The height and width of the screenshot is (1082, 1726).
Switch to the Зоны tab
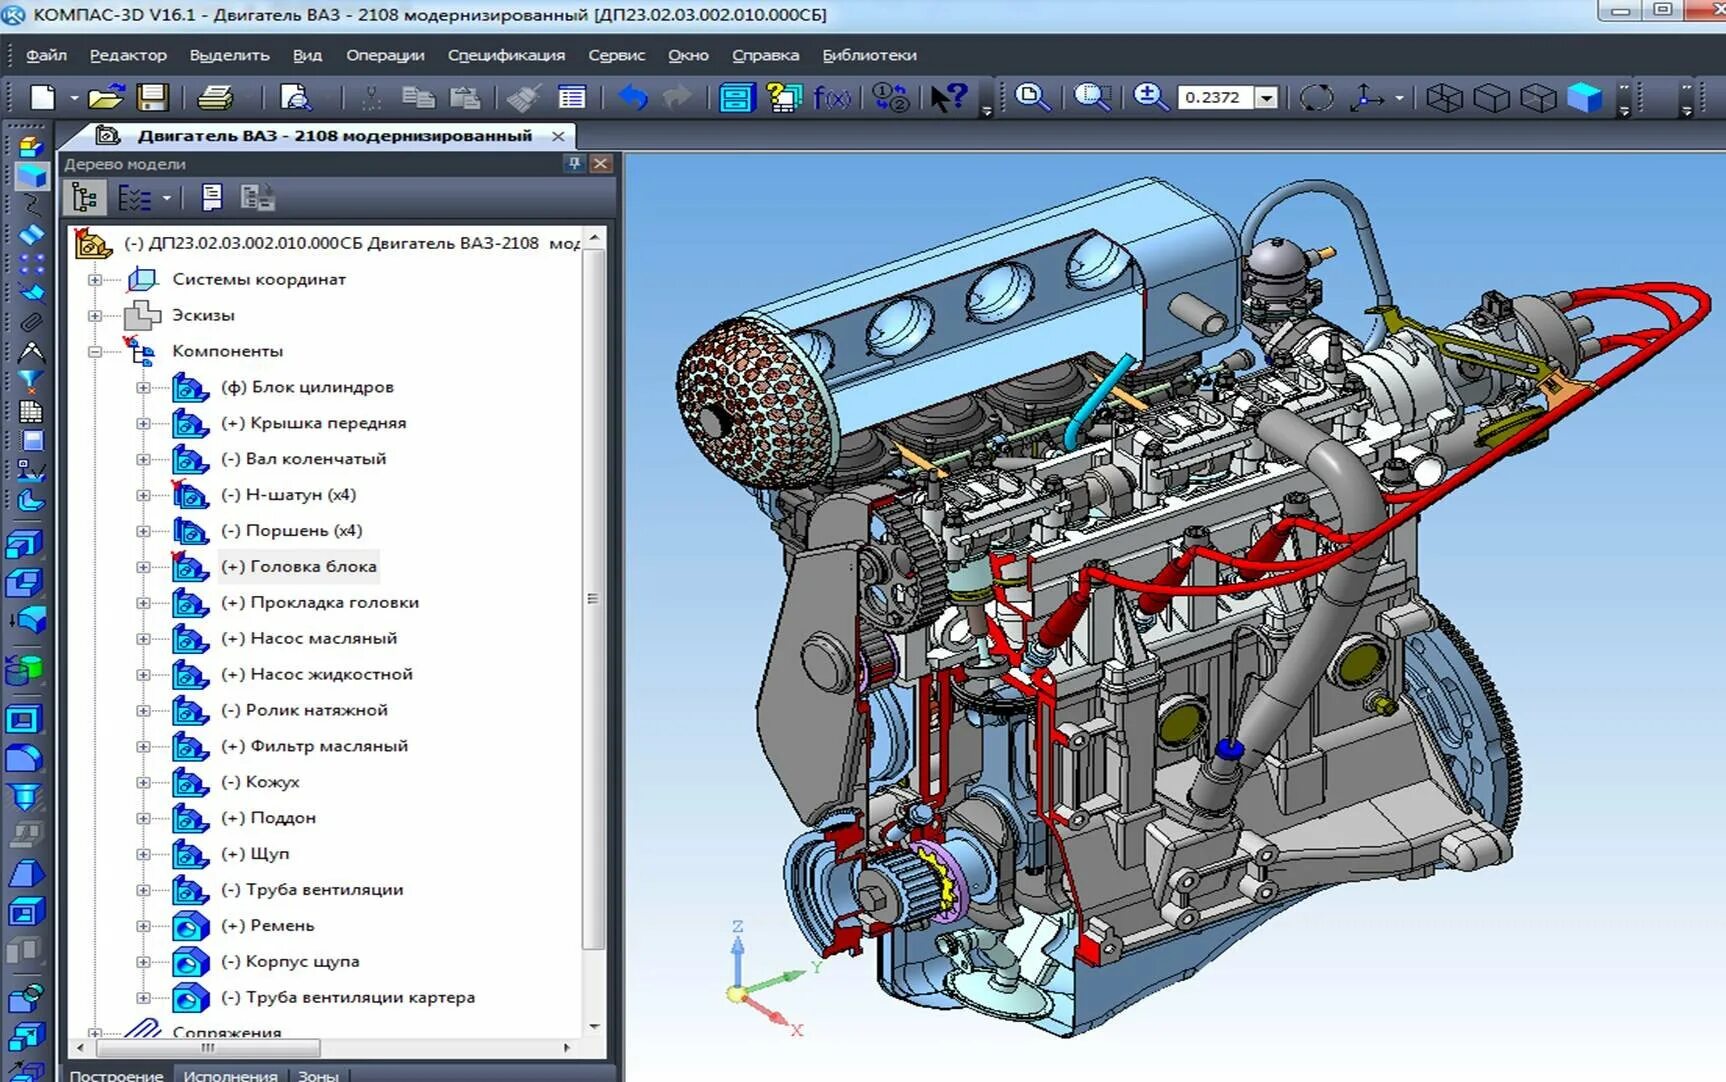pyautogui.click(x=318, y=1075)
